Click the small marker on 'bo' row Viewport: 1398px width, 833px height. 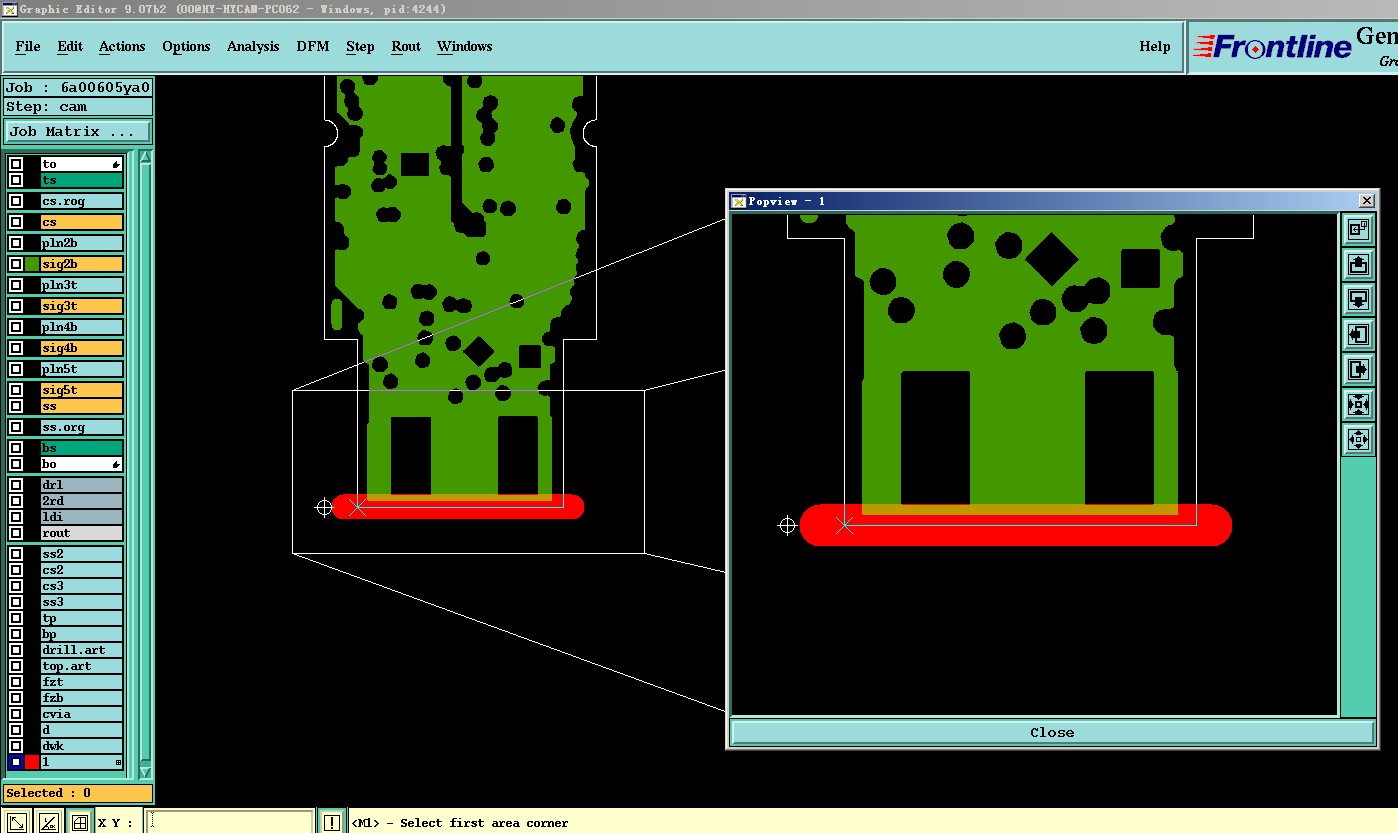116,464
